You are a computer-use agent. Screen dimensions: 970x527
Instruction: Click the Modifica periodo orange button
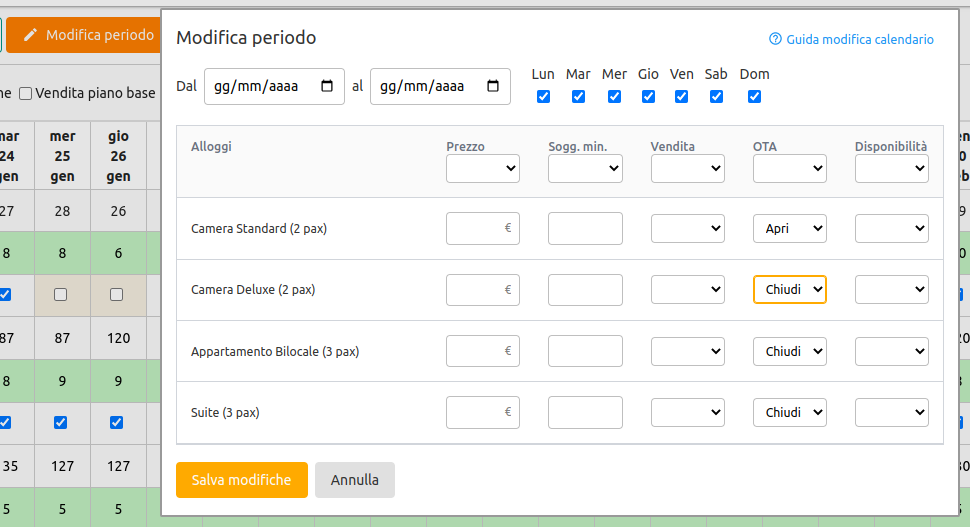pos(86,35)
